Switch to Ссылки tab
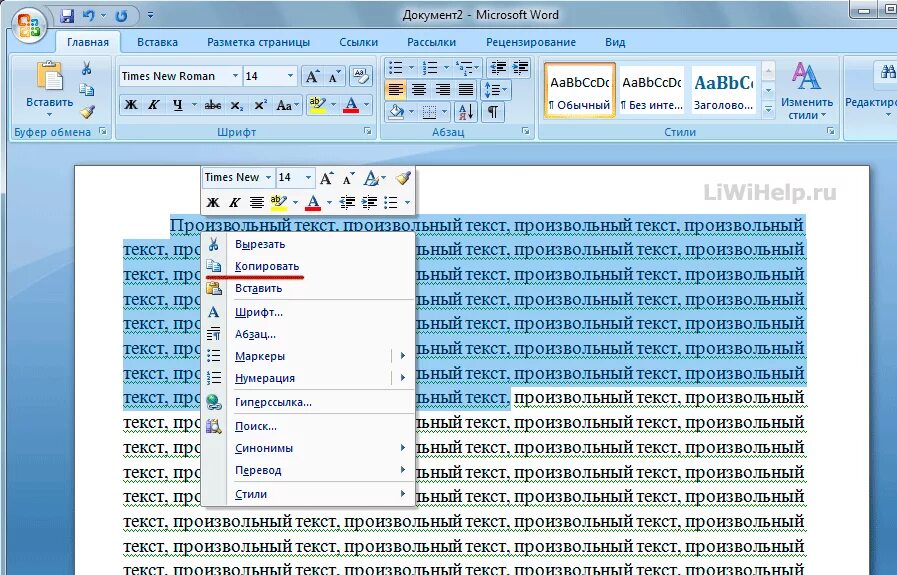Screen dimensions: 897x575 359,42
